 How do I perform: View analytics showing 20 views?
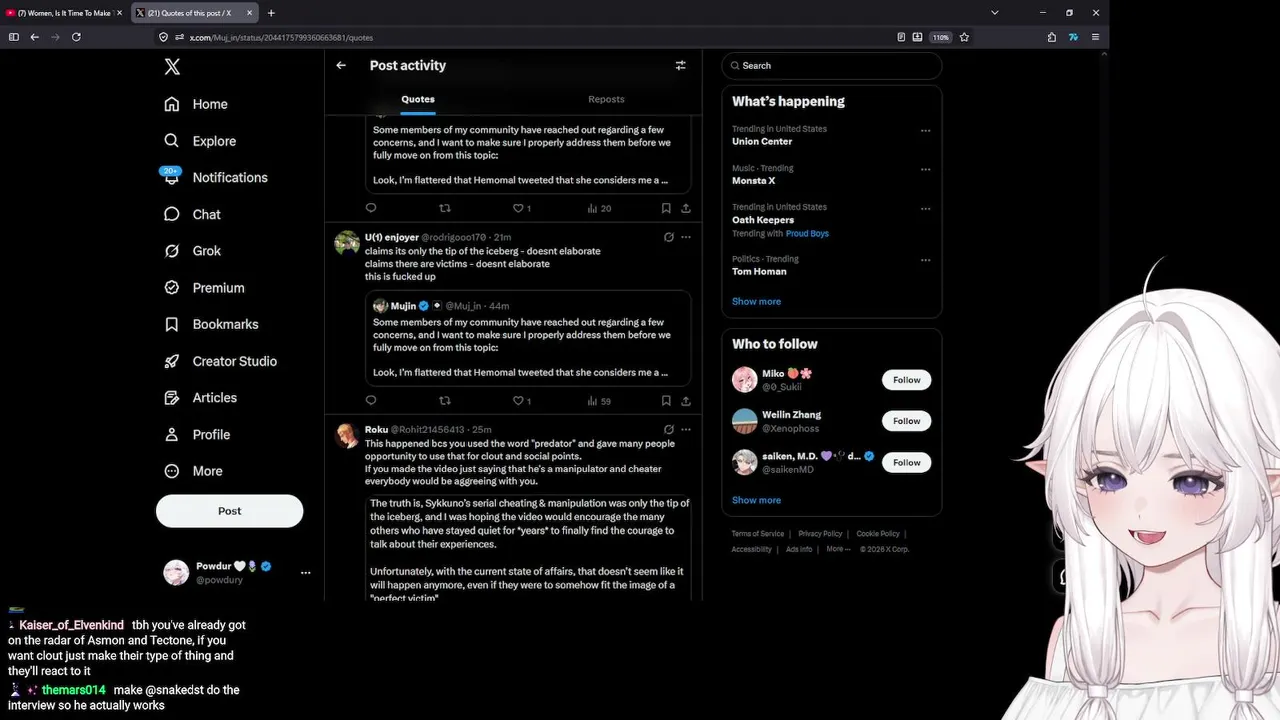tap(599, 208)
